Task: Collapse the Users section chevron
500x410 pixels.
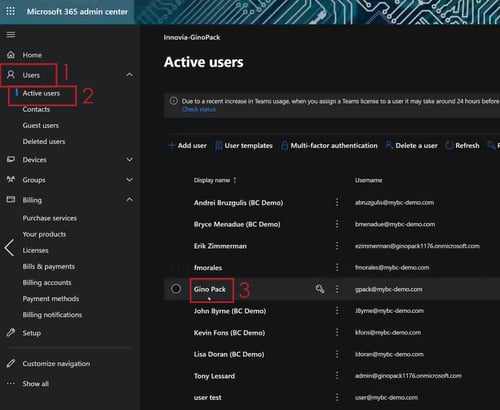Action: tap(129, 75)
